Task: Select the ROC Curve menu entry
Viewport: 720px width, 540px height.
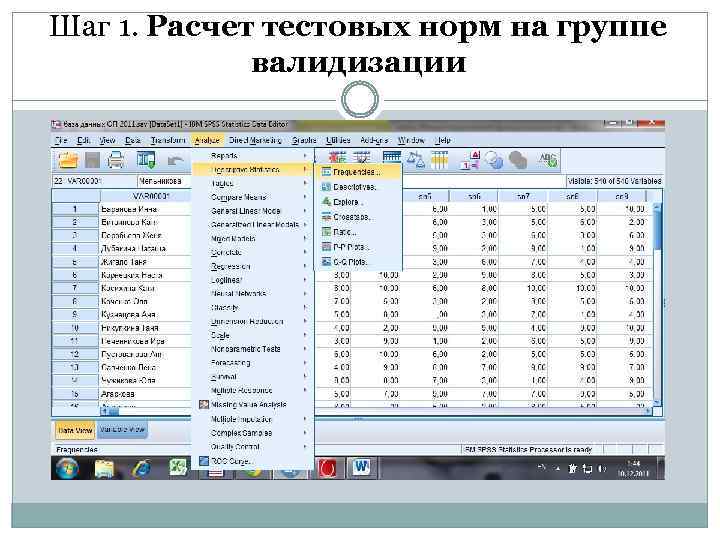Action: [253, 461]
